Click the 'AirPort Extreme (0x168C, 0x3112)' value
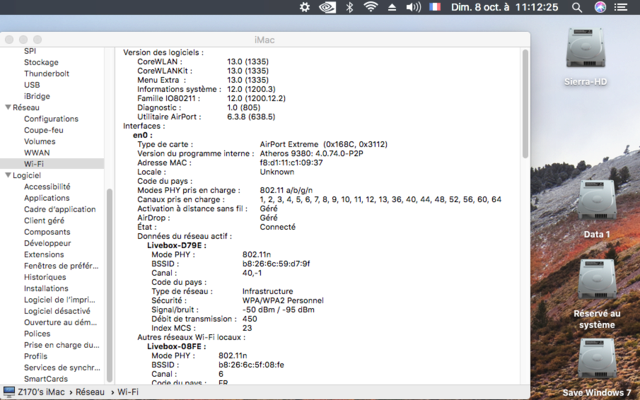640x400 pixels. click(324, 144)
